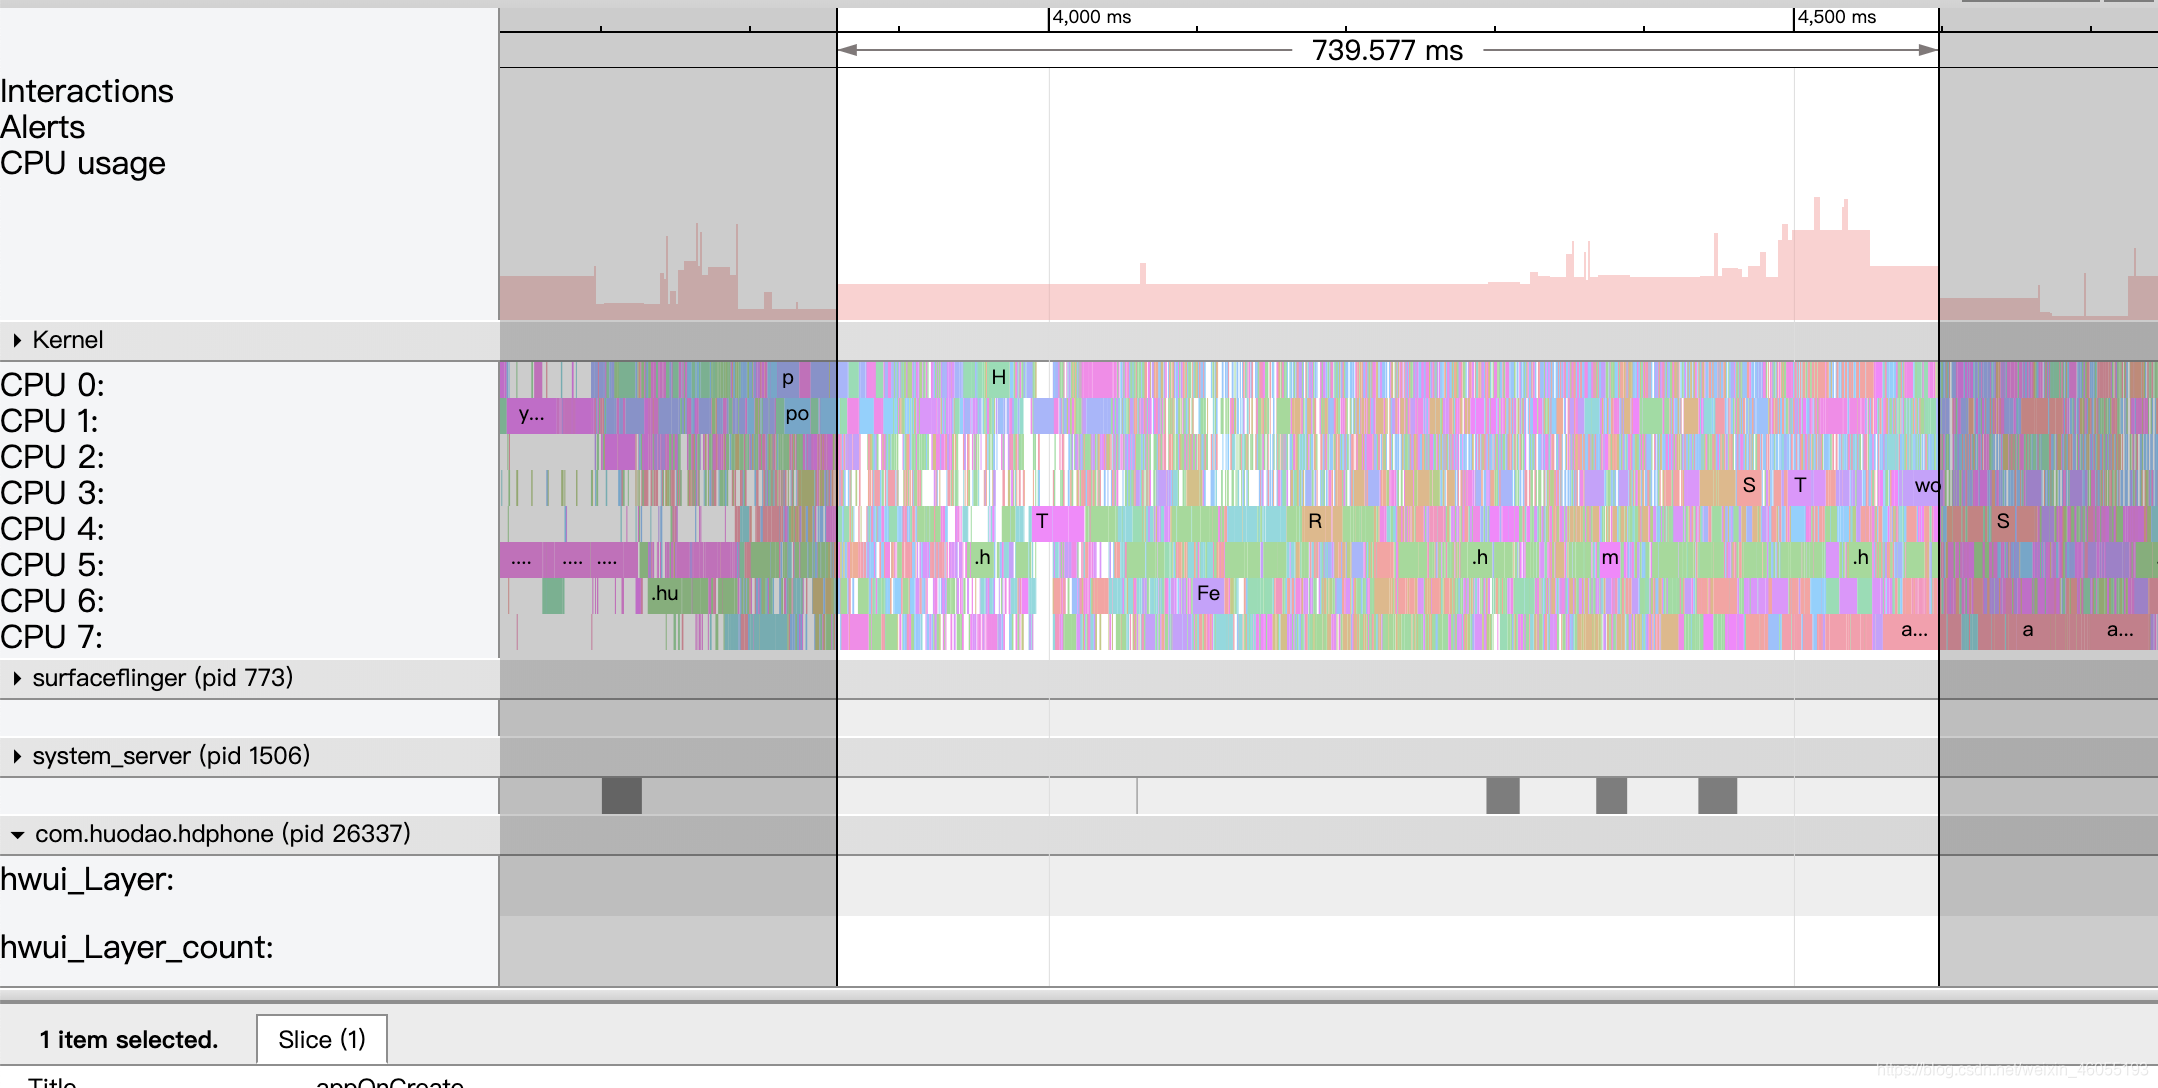Click the 4,000 ms ruler mark

(1091, 17)
